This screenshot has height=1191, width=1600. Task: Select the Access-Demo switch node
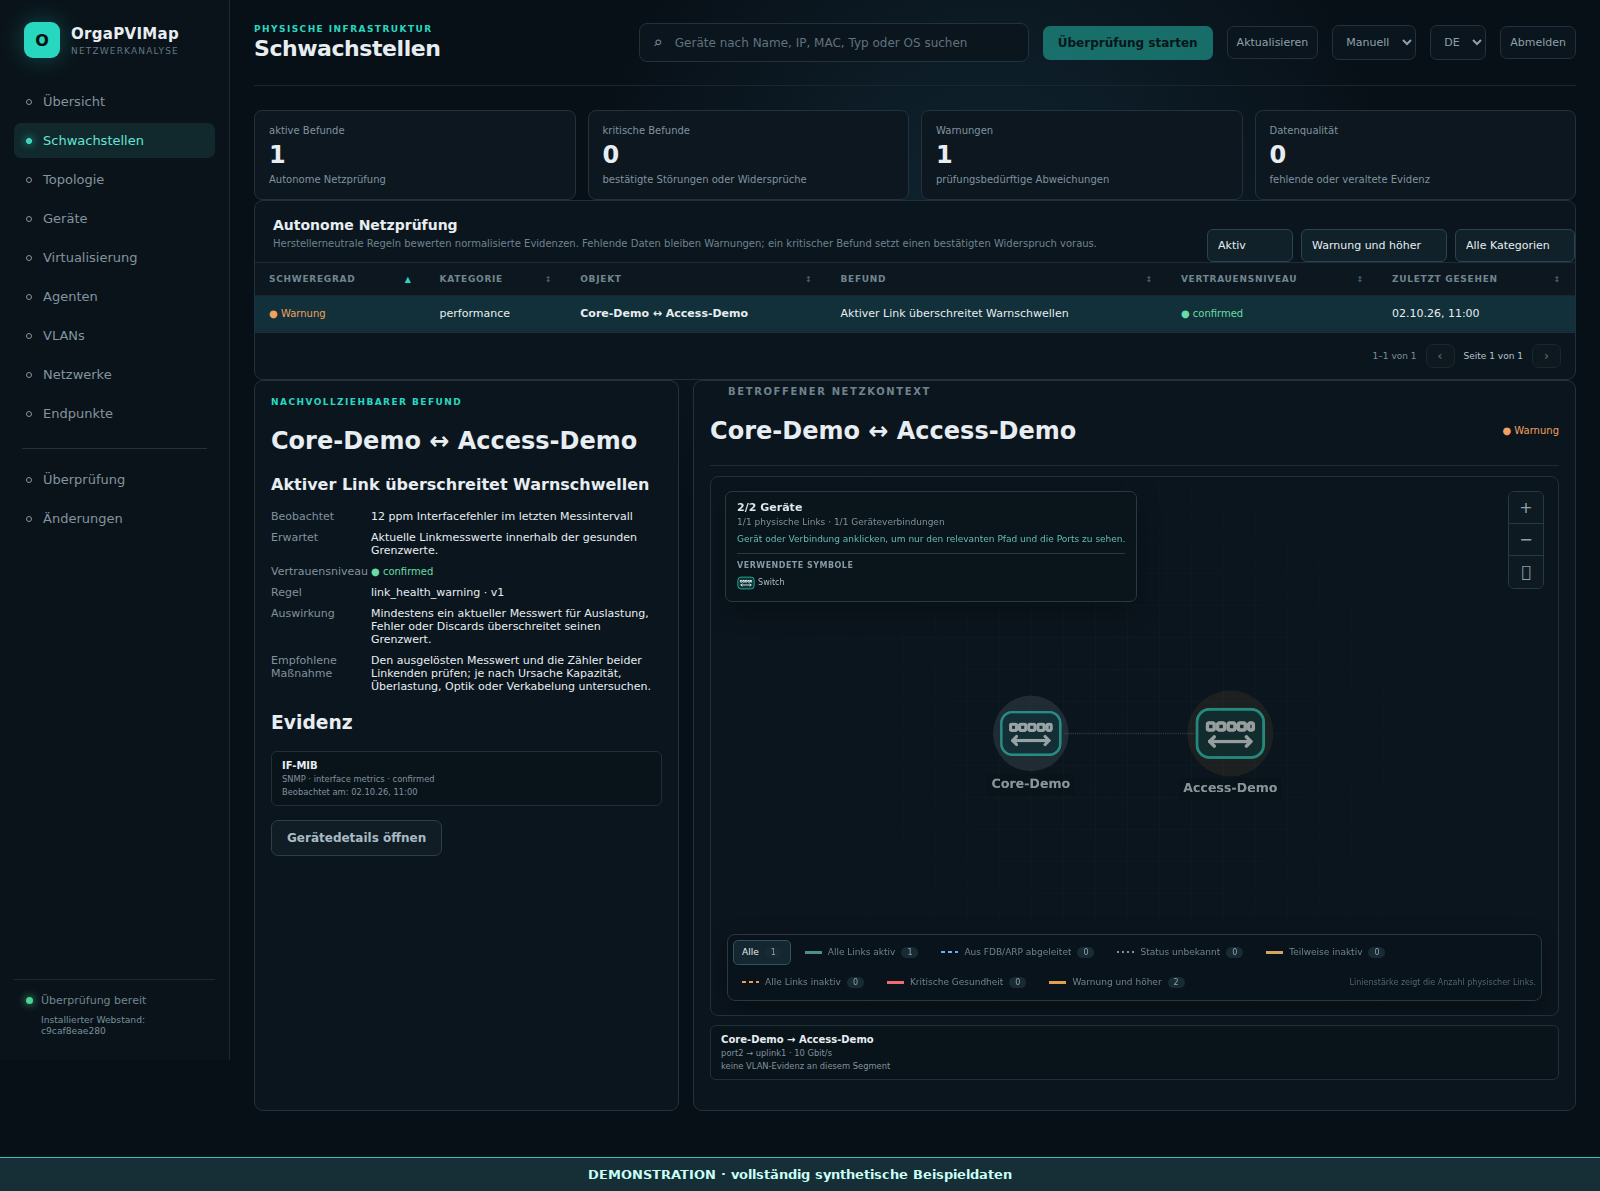(x=1230, y=733)
